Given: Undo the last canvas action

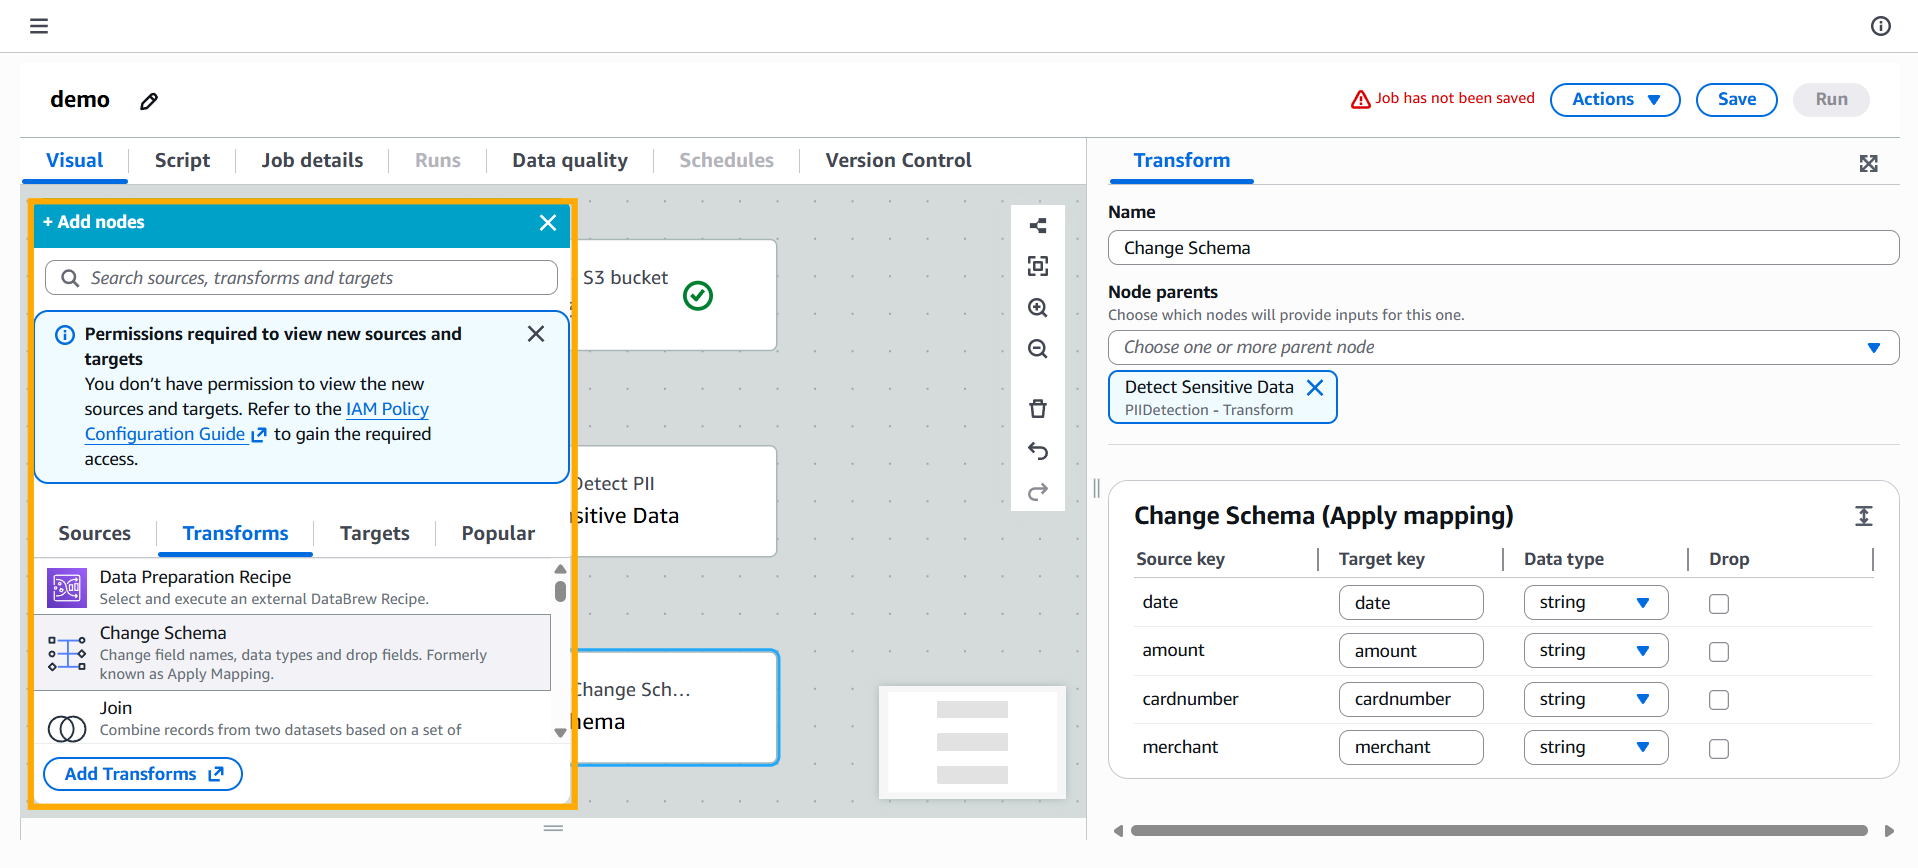Looking at the screenshot, I should (1038, 451).
